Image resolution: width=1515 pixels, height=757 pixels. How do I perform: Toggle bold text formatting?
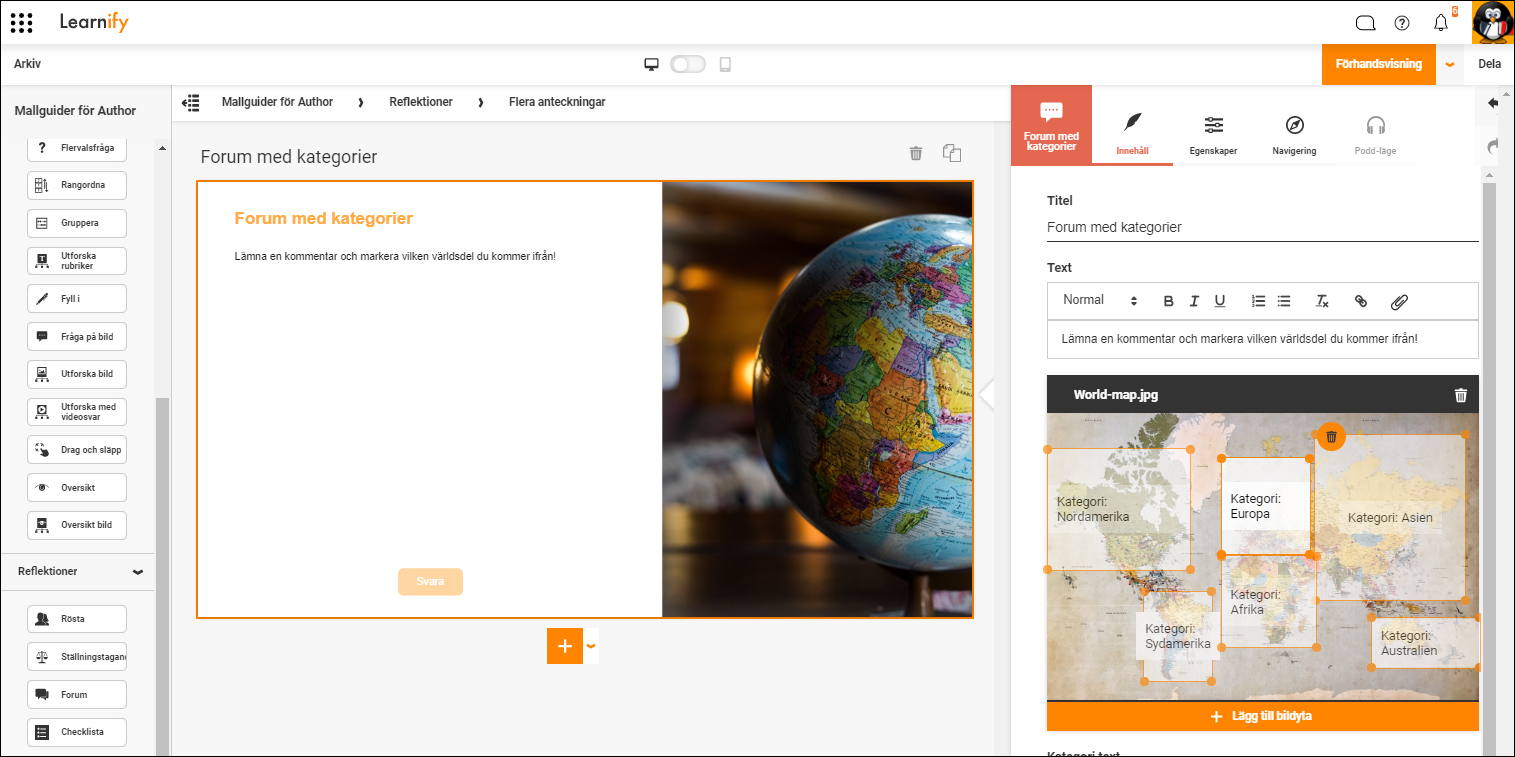click(1168, 301)
